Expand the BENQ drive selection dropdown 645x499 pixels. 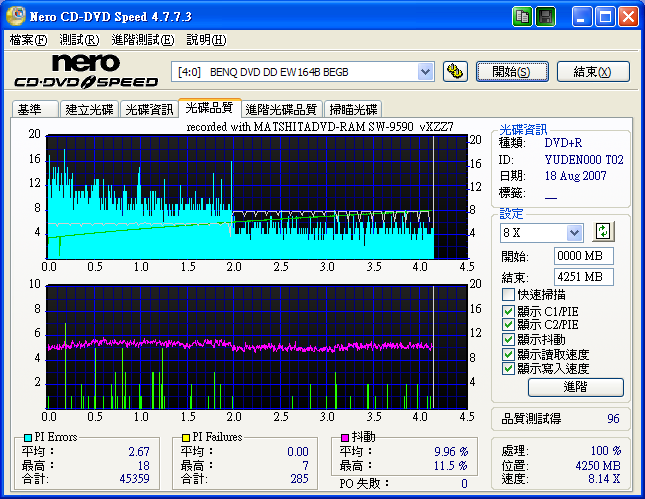pyautogui.click(x=425, y=71)
